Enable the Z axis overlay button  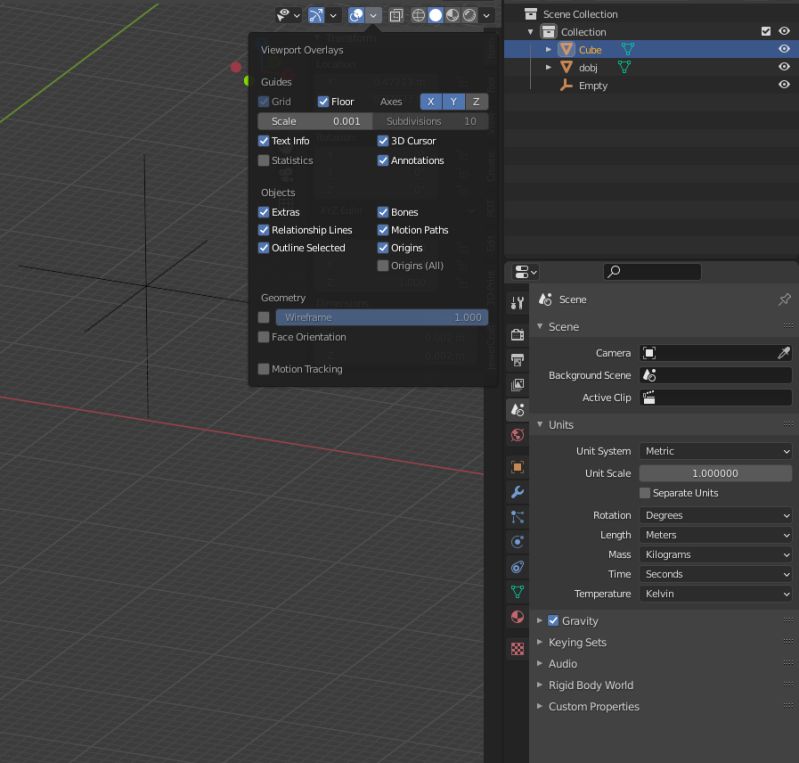click(476, 101)
